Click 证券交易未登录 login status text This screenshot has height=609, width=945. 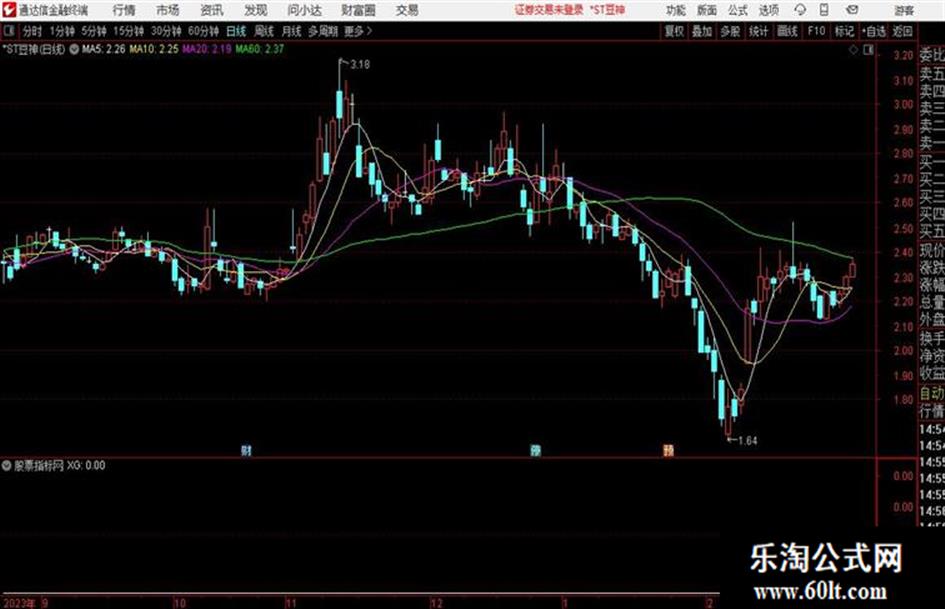point(549,10)
